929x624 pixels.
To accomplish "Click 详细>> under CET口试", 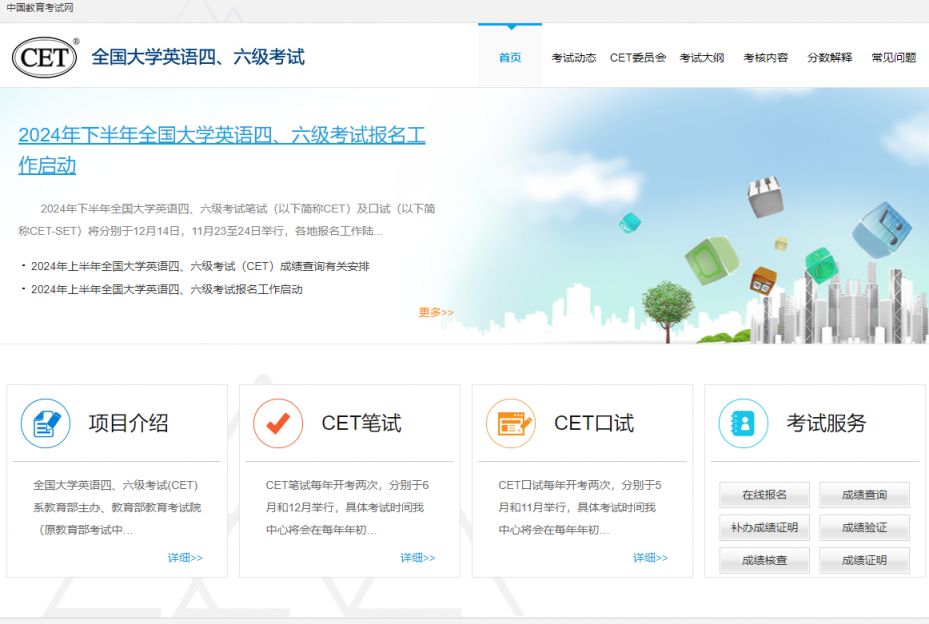I will pos(650,558).
